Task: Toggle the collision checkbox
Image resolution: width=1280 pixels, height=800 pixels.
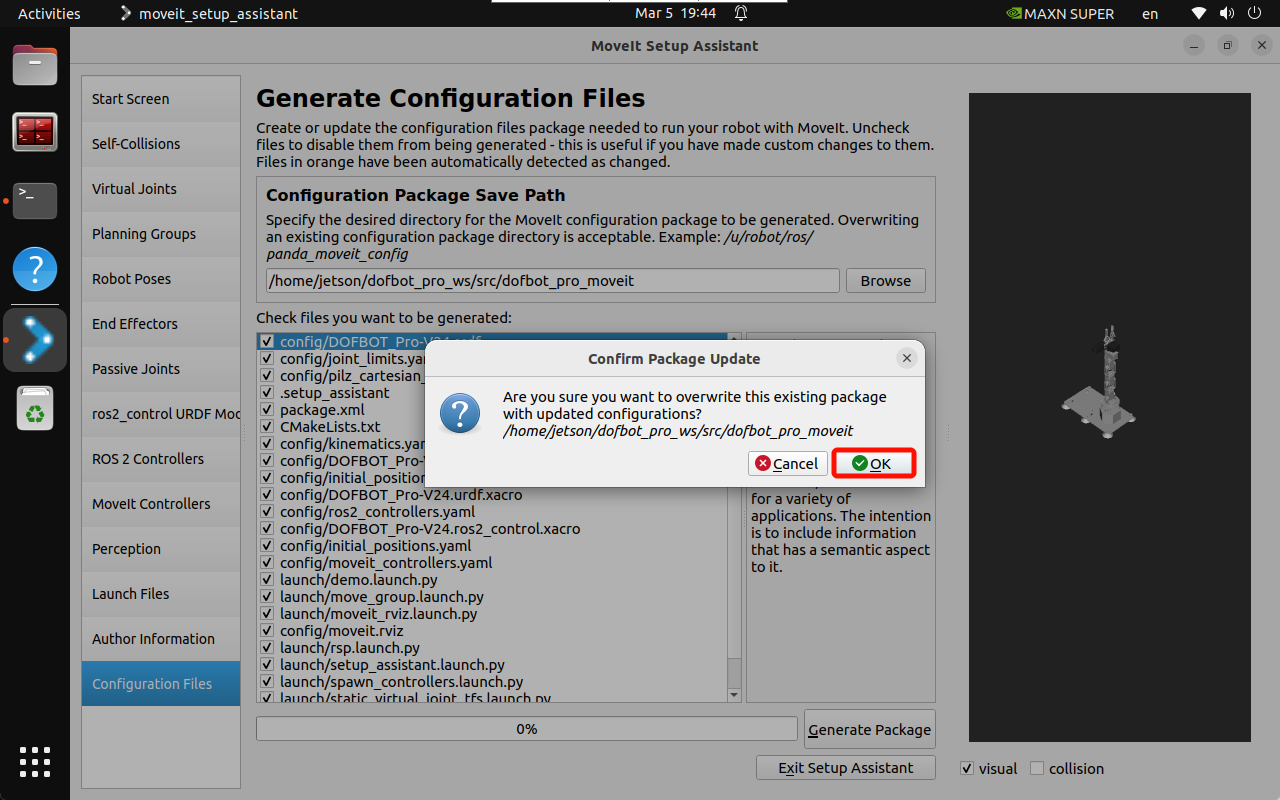Action: click(1037, 768)
